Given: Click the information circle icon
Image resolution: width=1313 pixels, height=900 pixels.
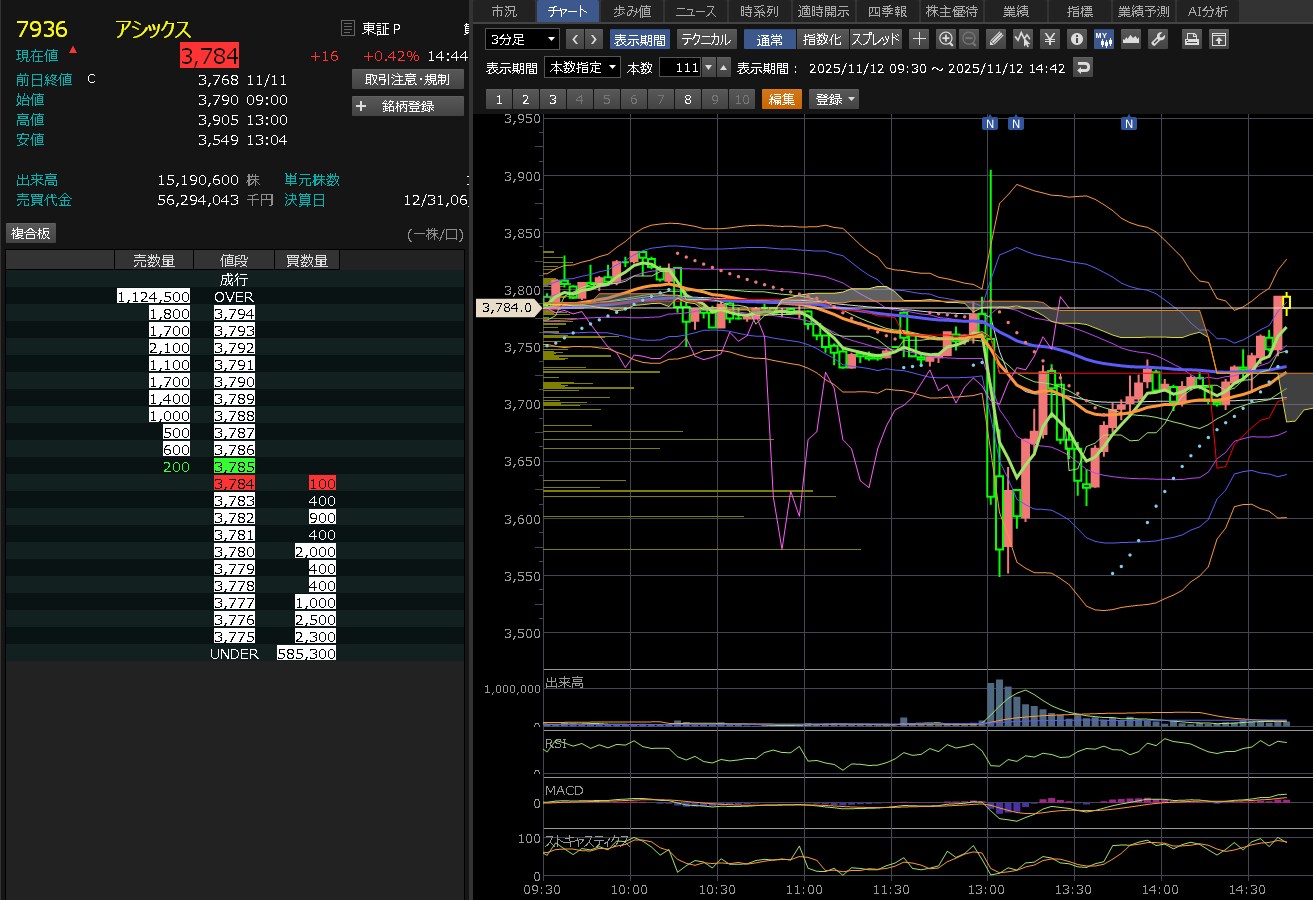Looking at the screenshot, I should click(x=1076, y=39).
